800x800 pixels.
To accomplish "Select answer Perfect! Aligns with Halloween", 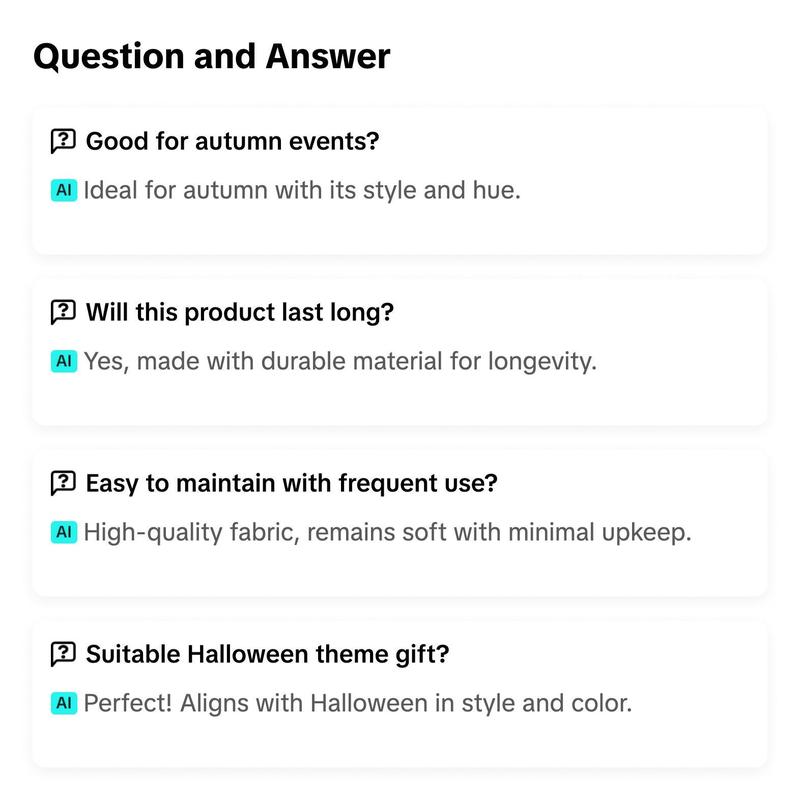I will tap(358, 703).
